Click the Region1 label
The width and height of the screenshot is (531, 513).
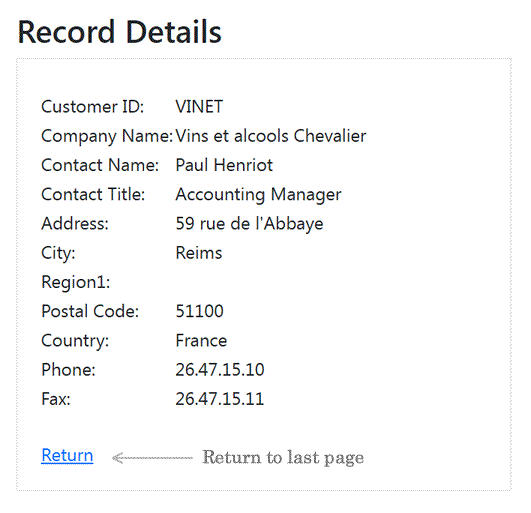point(76,282)
